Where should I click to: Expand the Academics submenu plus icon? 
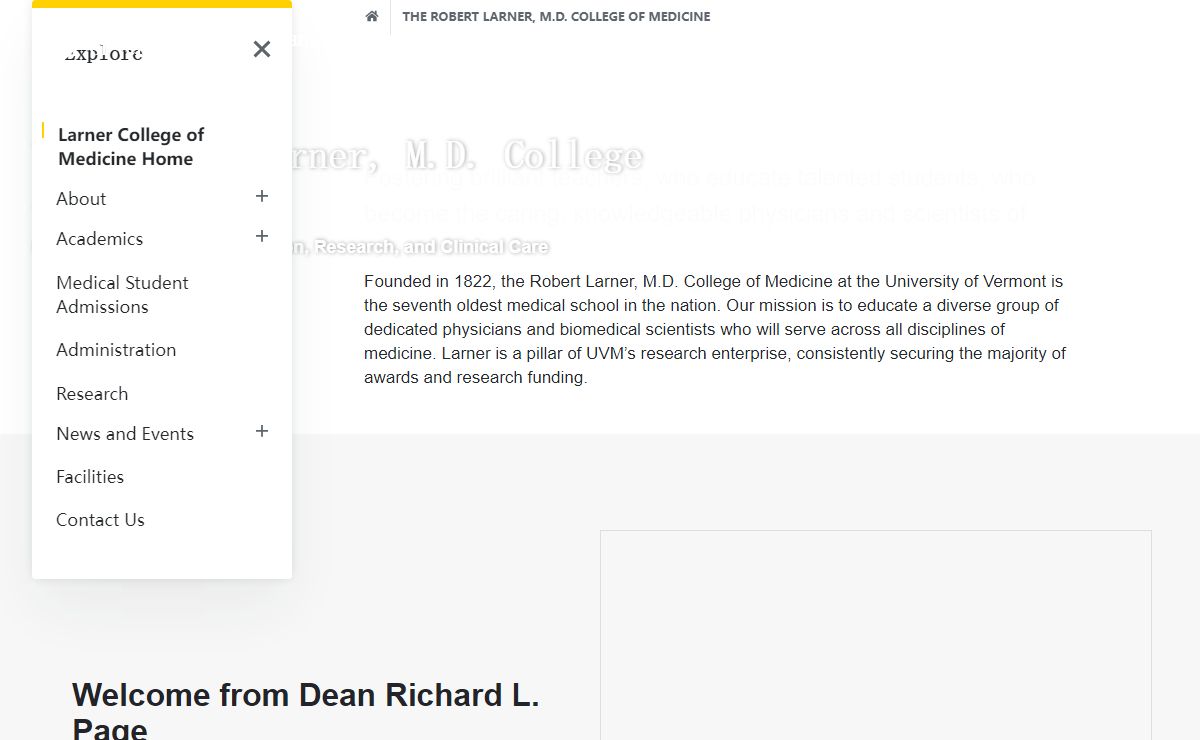click(262, 236)
